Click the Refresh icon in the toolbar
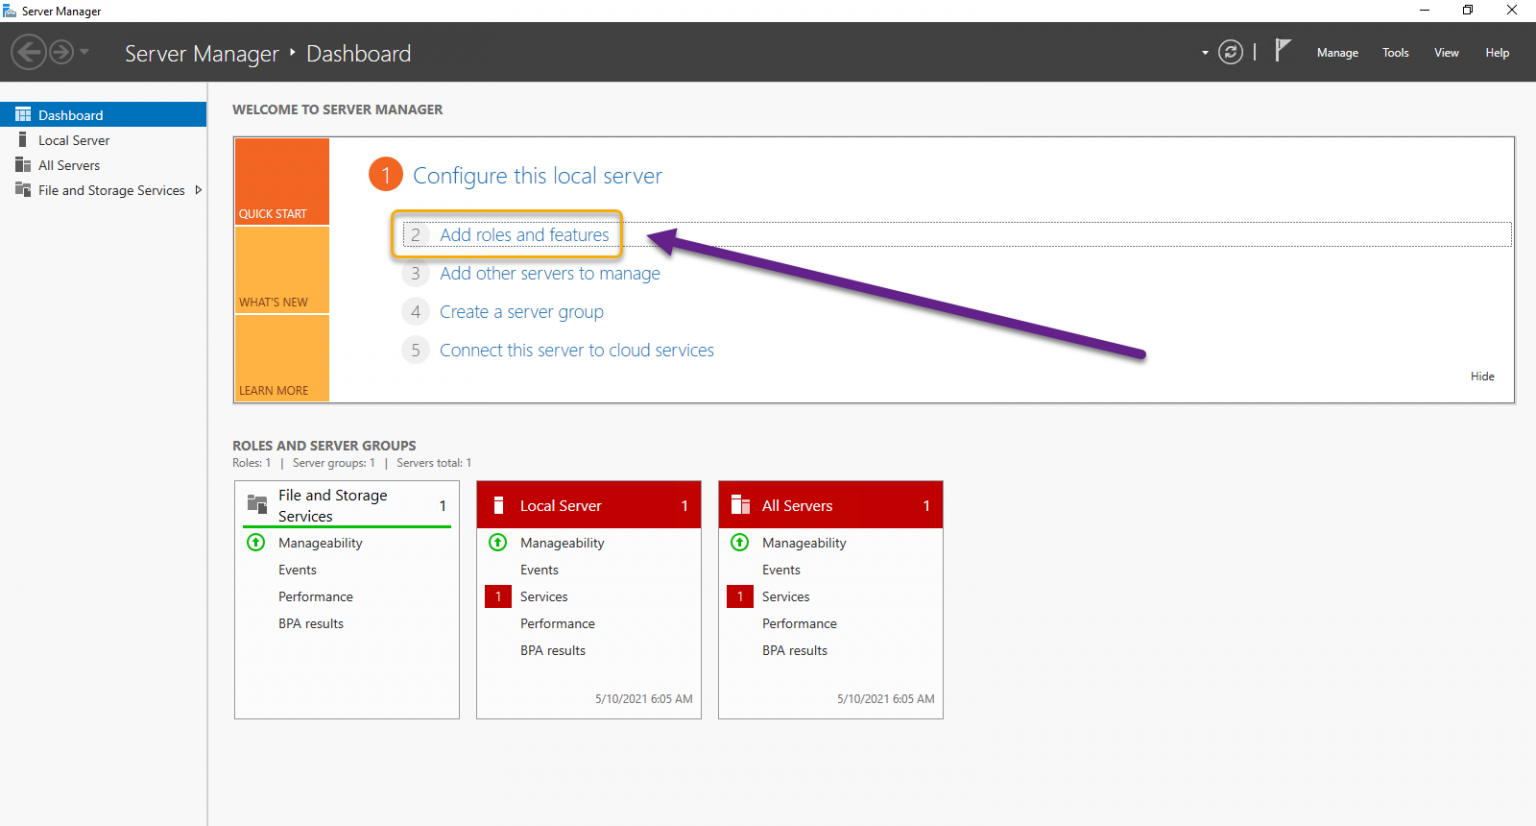The image size is (1536, 826). coord(1231,52)
